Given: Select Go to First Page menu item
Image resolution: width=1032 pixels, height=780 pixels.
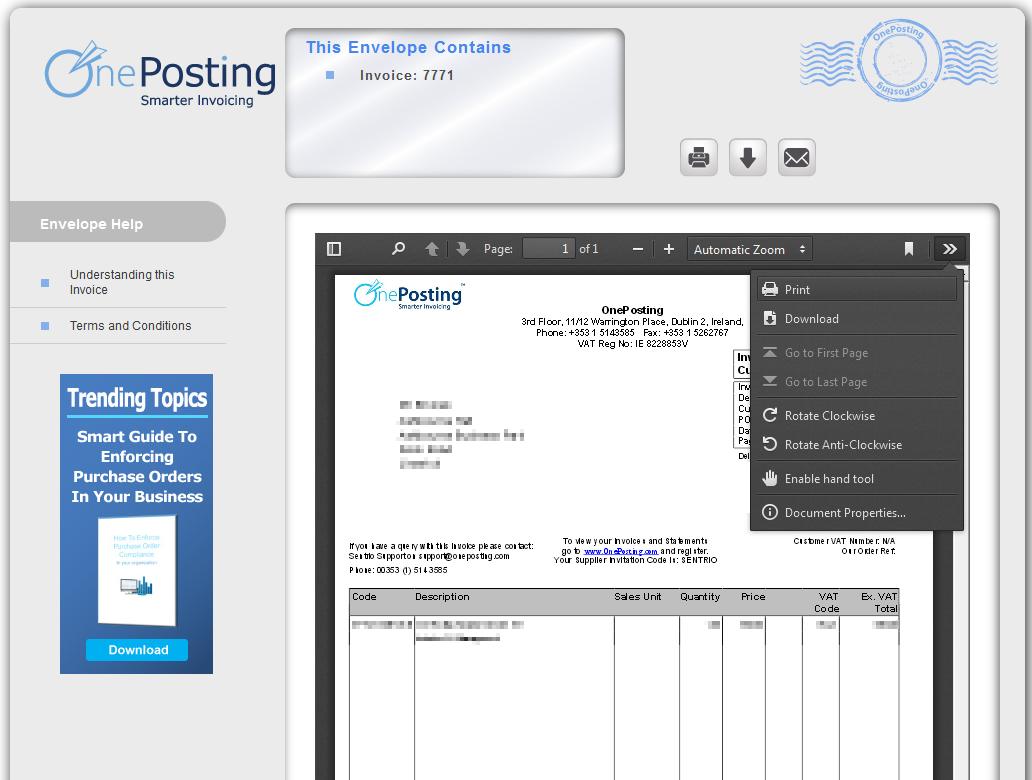Looking at the screenshot, I should point(856,353).
